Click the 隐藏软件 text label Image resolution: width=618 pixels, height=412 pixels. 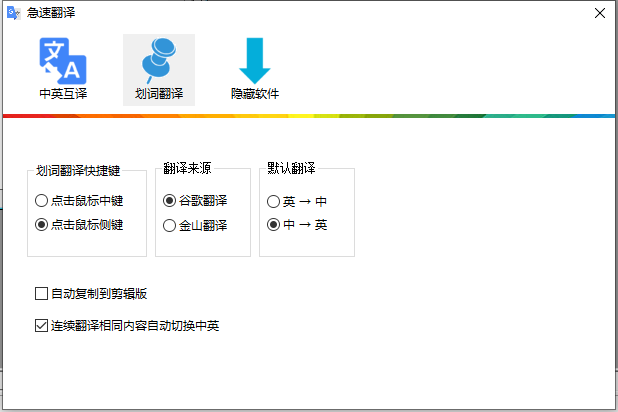tap(254, 94)
